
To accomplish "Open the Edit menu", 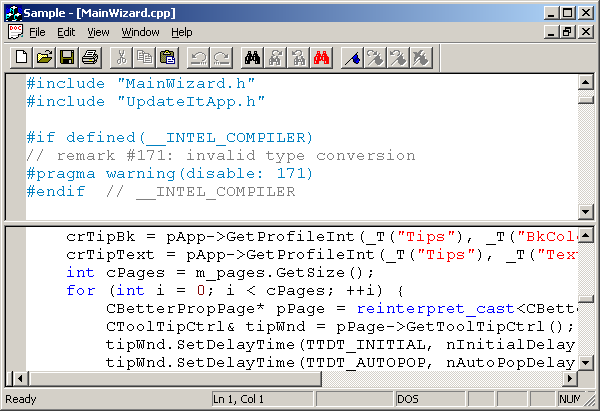I will click(66, 32).
